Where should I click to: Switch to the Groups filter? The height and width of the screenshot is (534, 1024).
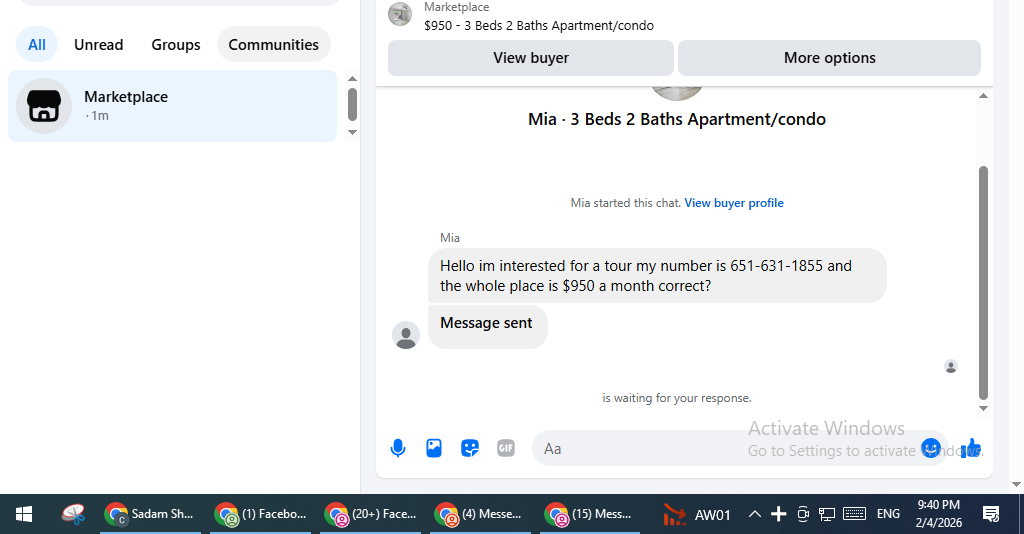point(176,44)
